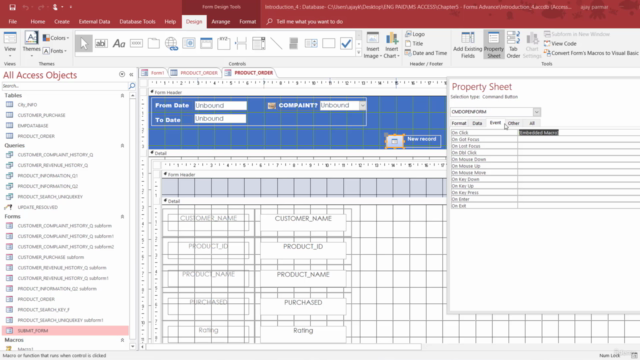This screenshot has height=360, width=640.
Task: Click Date and Time button
Action: click(426, 53)
